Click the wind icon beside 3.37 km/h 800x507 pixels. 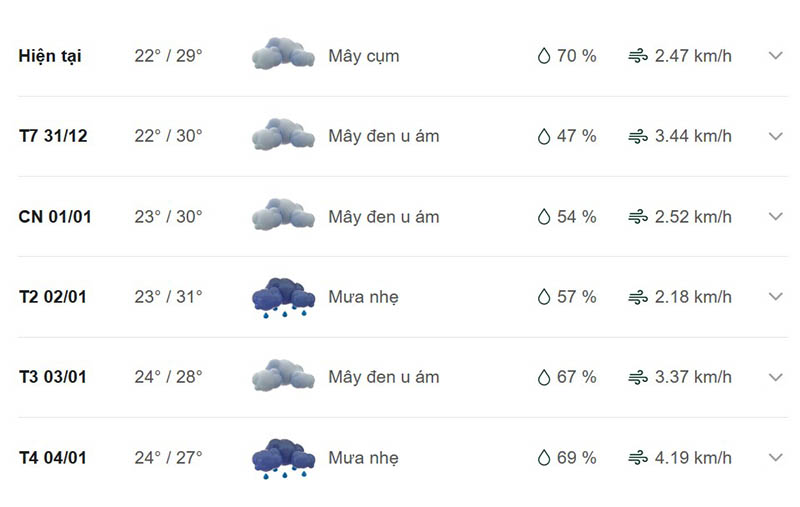[638, 377]
